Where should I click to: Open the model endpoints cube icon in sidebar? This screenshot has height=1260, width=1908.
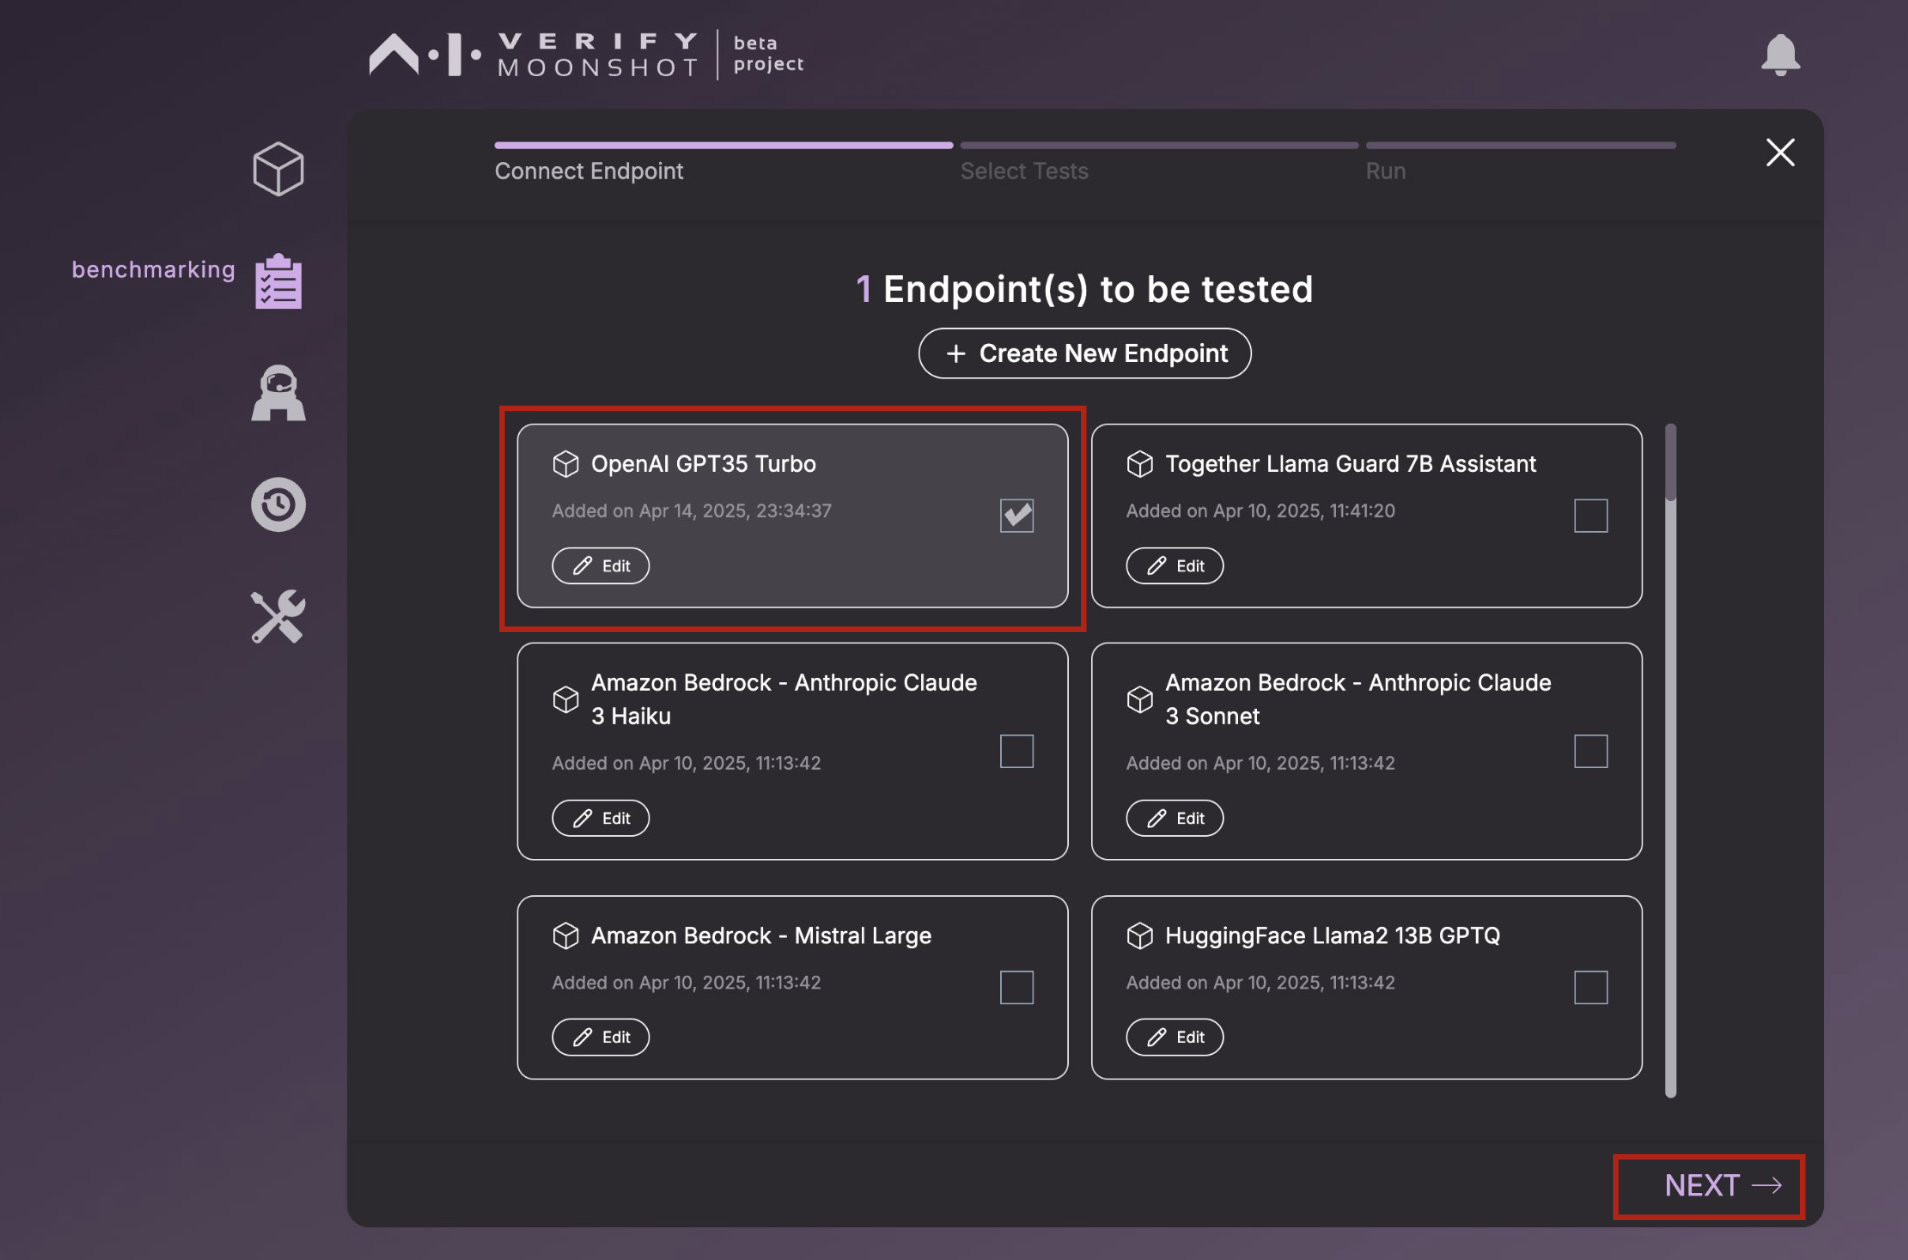point(278,168)
